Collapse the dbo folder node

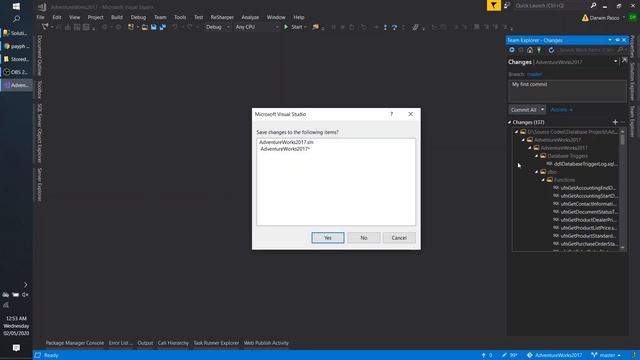point(537,172)
